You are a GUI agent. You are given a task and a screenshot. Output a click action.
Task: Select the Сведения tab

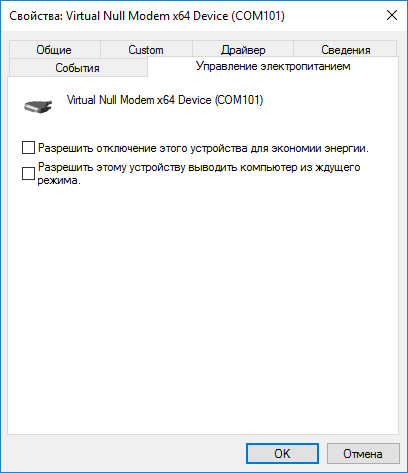[x=346, y=50]
